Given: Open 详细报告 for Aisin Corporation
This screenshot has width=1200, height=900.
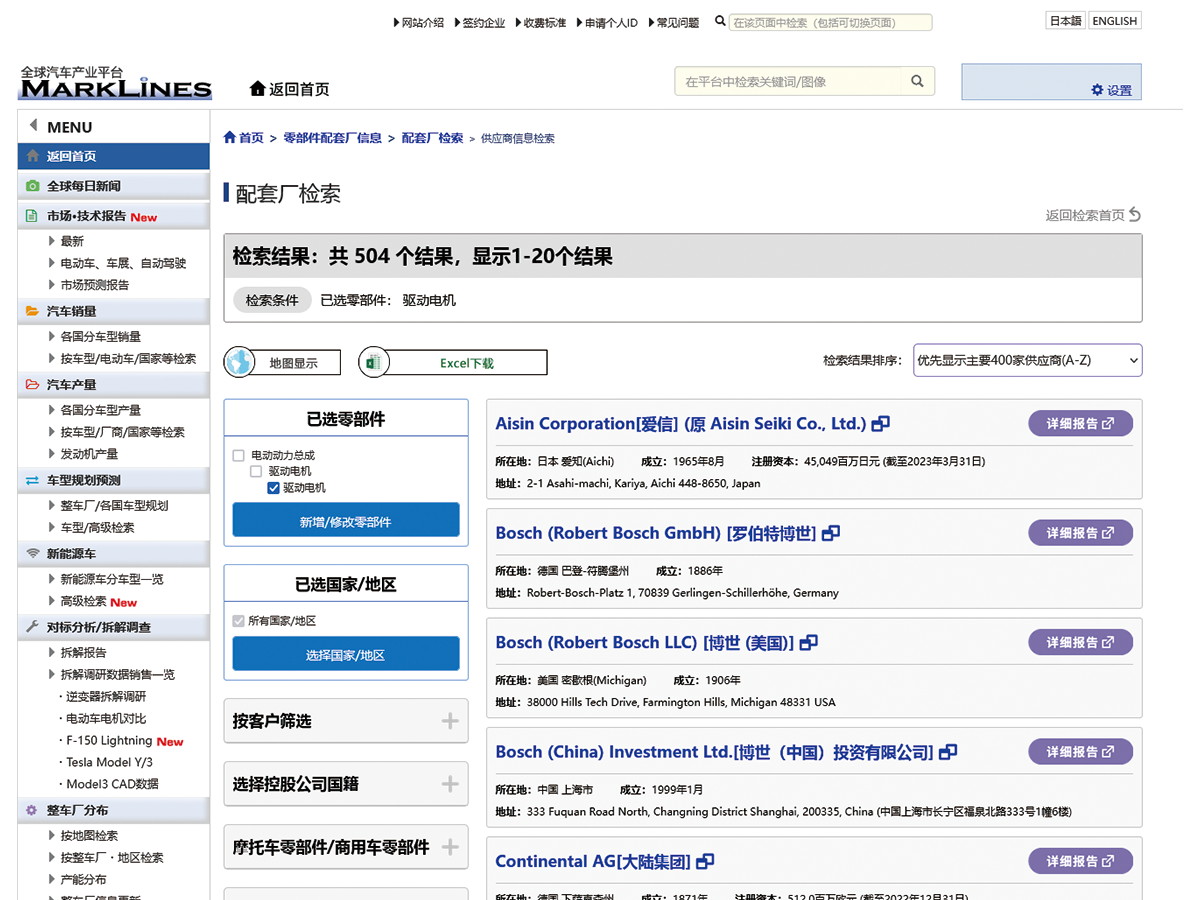Looking at the screenshot, I should (x=1080, y=424).
